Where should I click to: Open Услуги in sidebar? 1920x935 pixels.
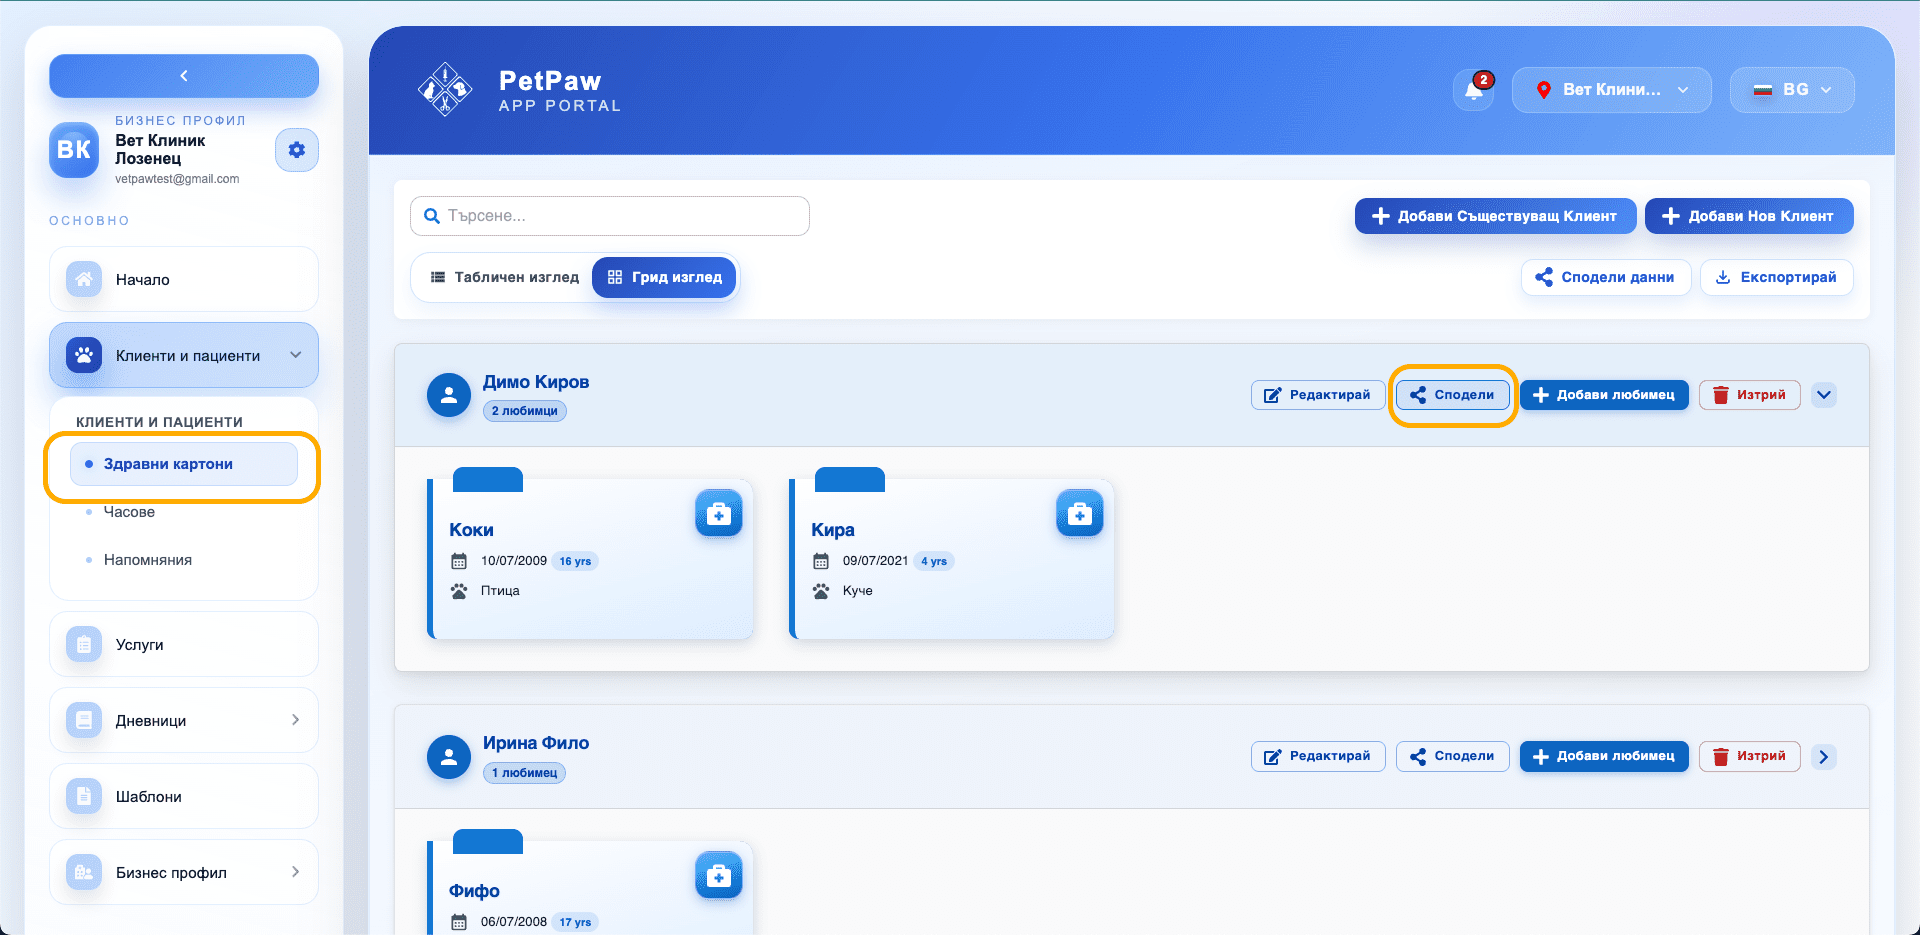pyautogui.click(x=184, y=645)
